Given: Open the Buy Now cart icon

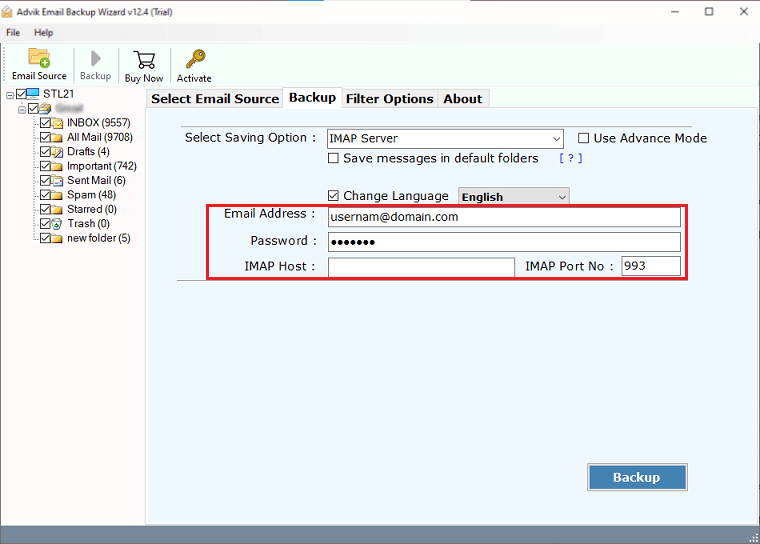Looking at the screenshot, I should [144, 60].
